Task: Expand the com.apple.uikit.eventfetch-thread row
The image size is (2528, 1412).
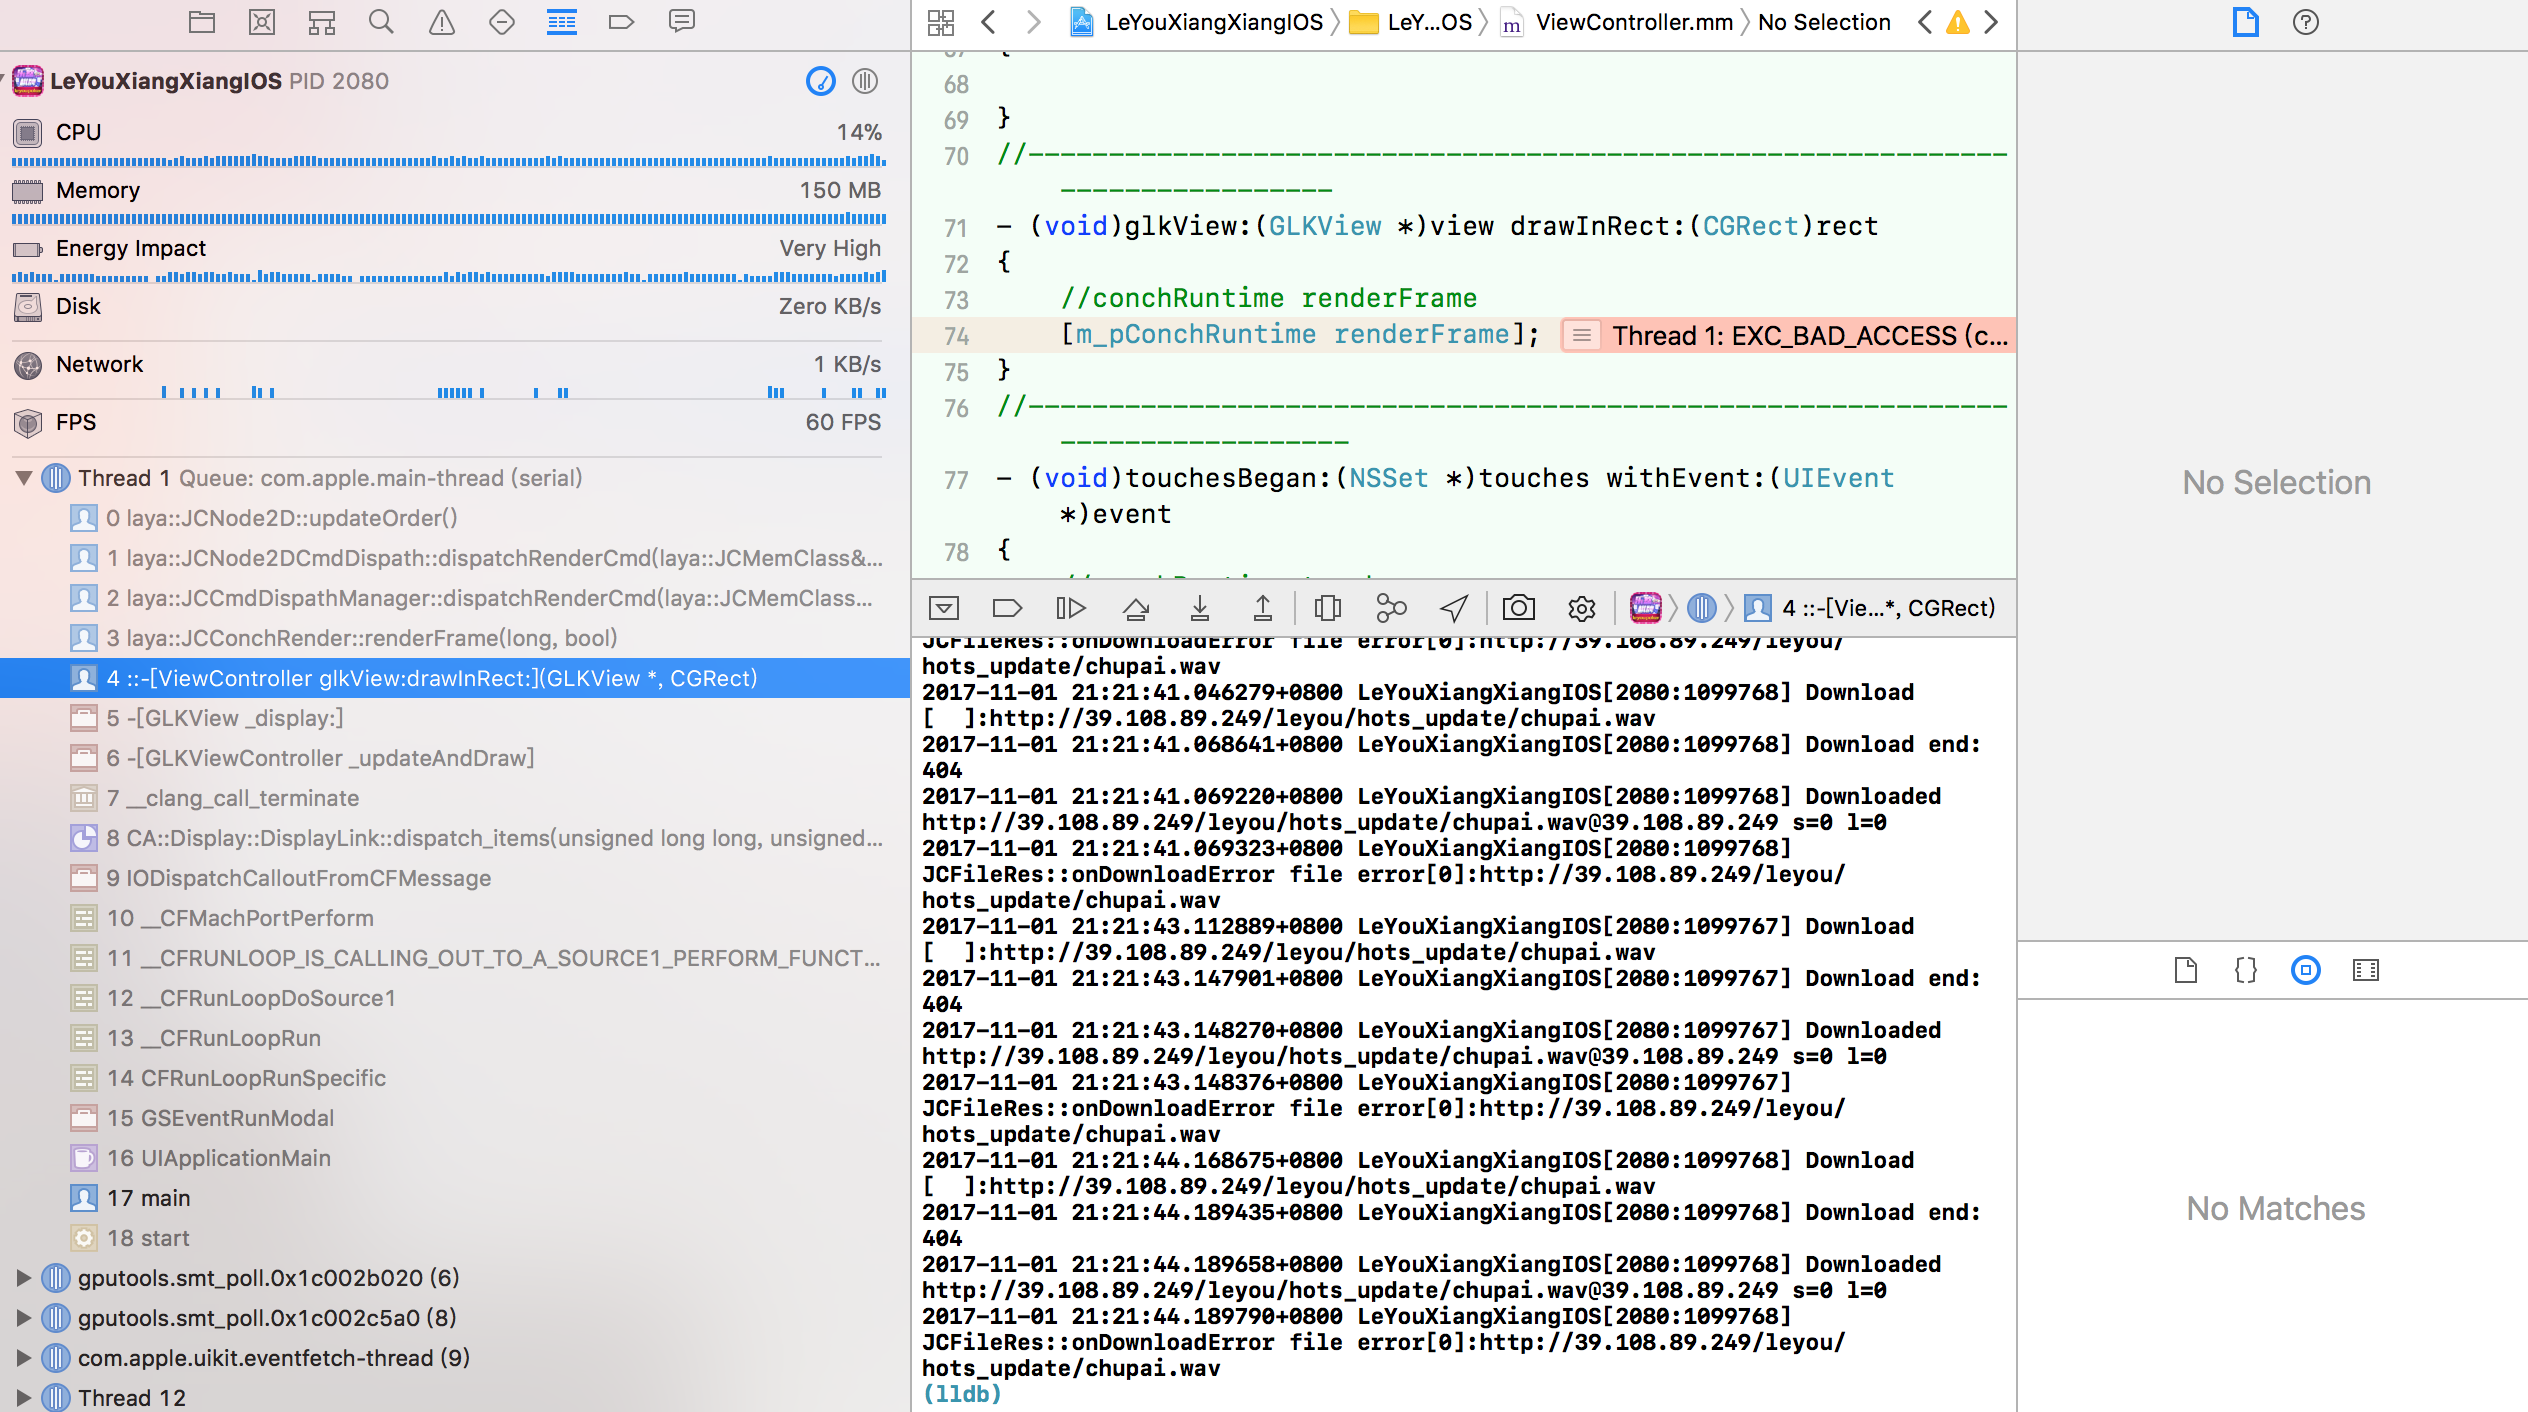Action: (24, 1358)
